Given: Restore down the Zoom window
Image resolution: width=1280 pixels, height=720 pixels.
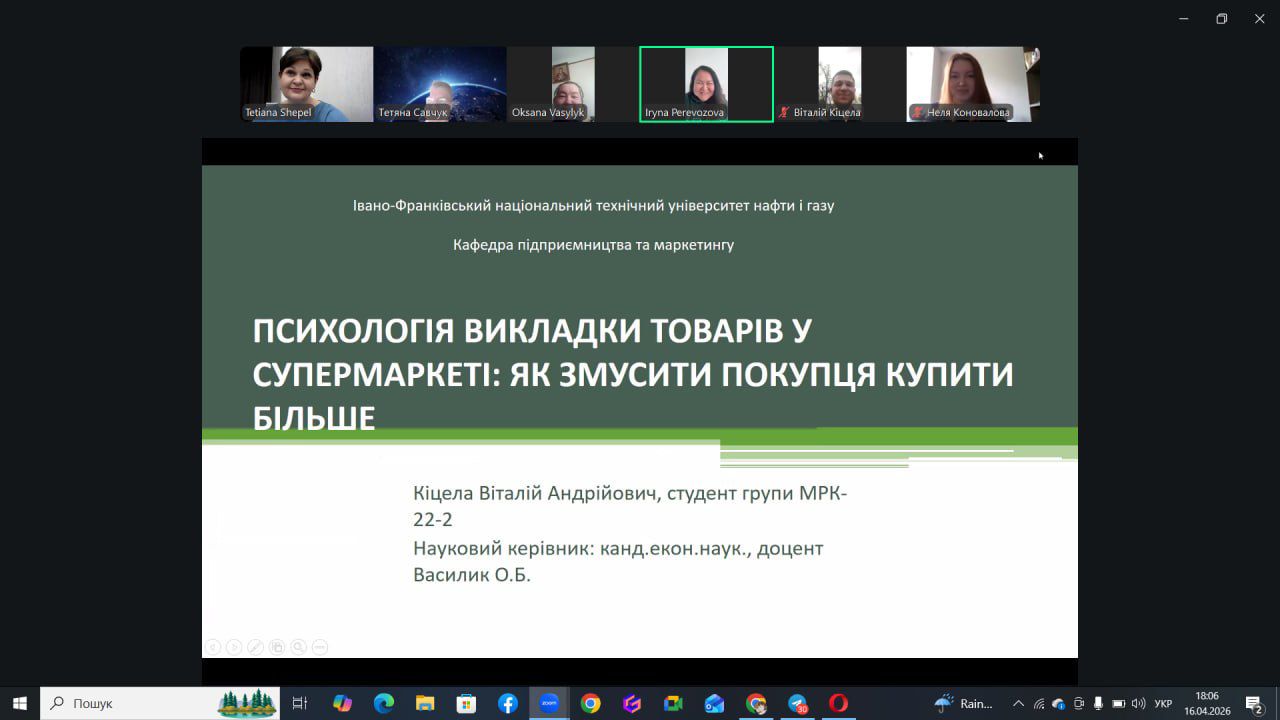Looking at the screenshot, I should coord(1221,18).
